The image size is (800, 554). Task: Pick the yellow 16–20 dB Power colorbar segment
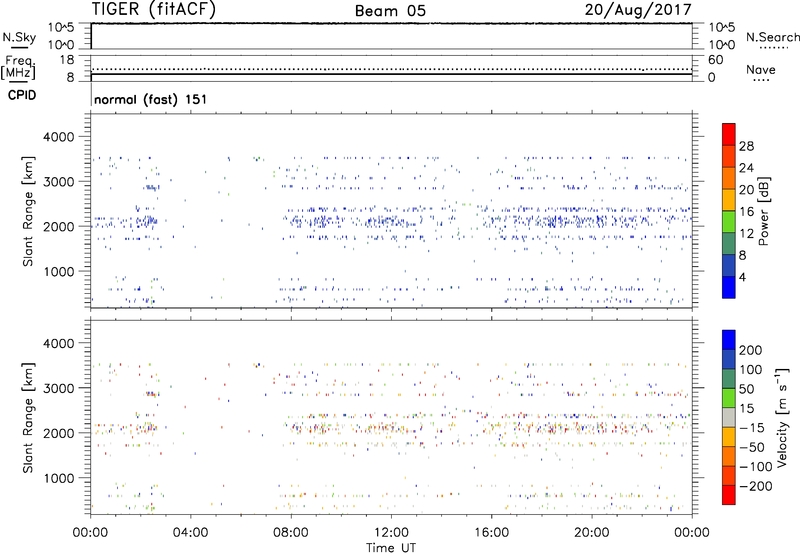[x=729, y=200]
